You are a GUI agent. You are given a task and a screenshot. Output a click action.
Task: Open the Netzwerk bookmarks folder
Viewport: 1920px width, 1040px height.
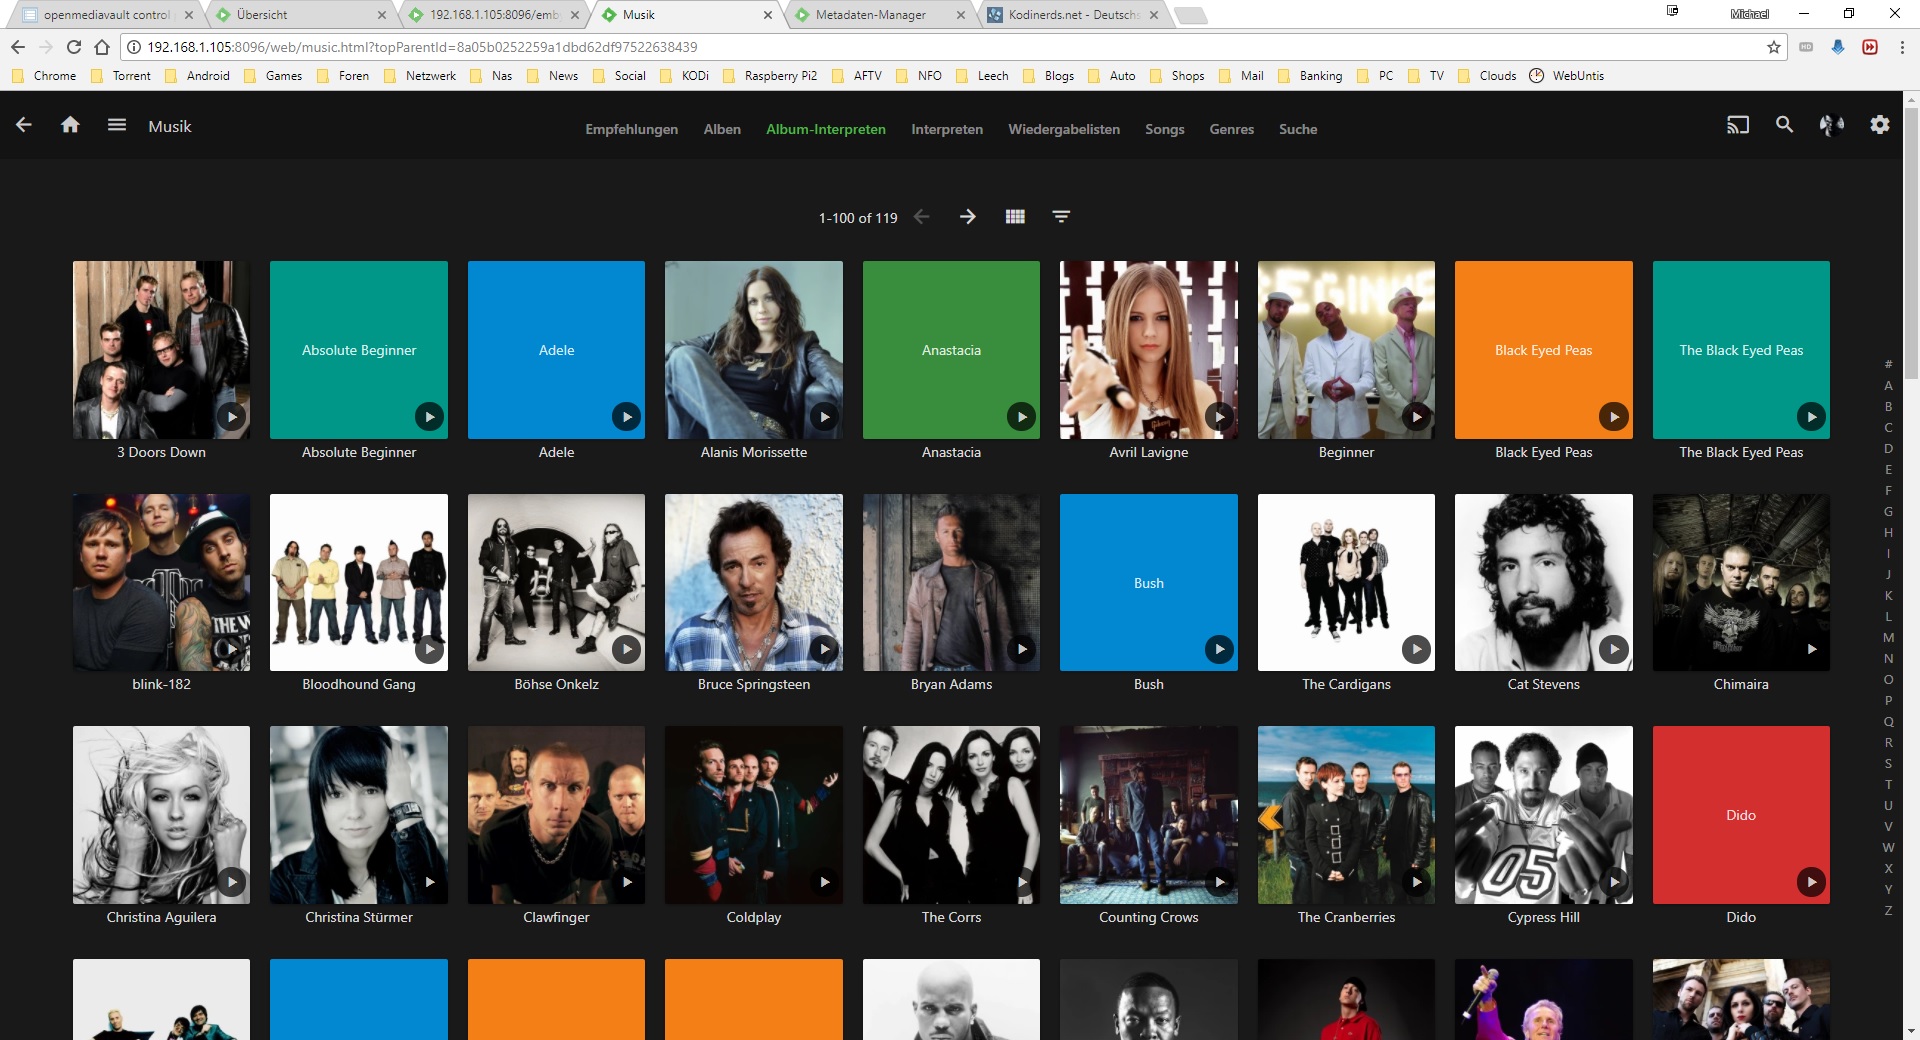pyautogui.click(x=420, y=76)
